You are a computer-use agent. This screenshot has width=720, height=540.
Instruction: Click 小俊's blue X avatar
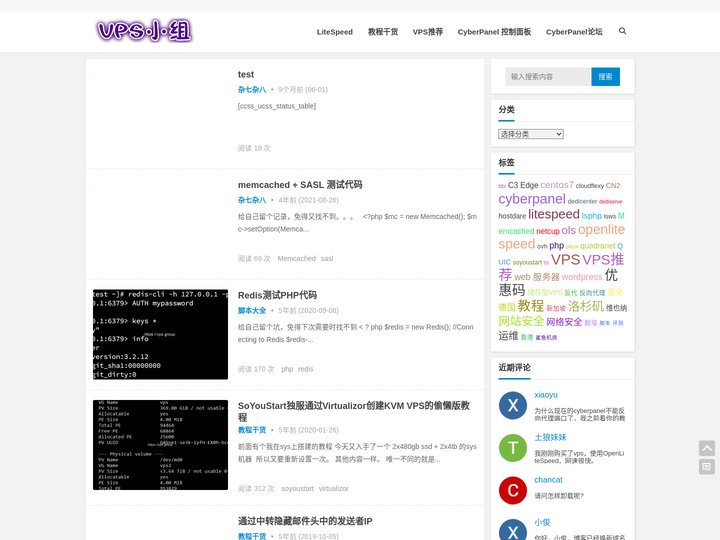[x=512, y=530]
